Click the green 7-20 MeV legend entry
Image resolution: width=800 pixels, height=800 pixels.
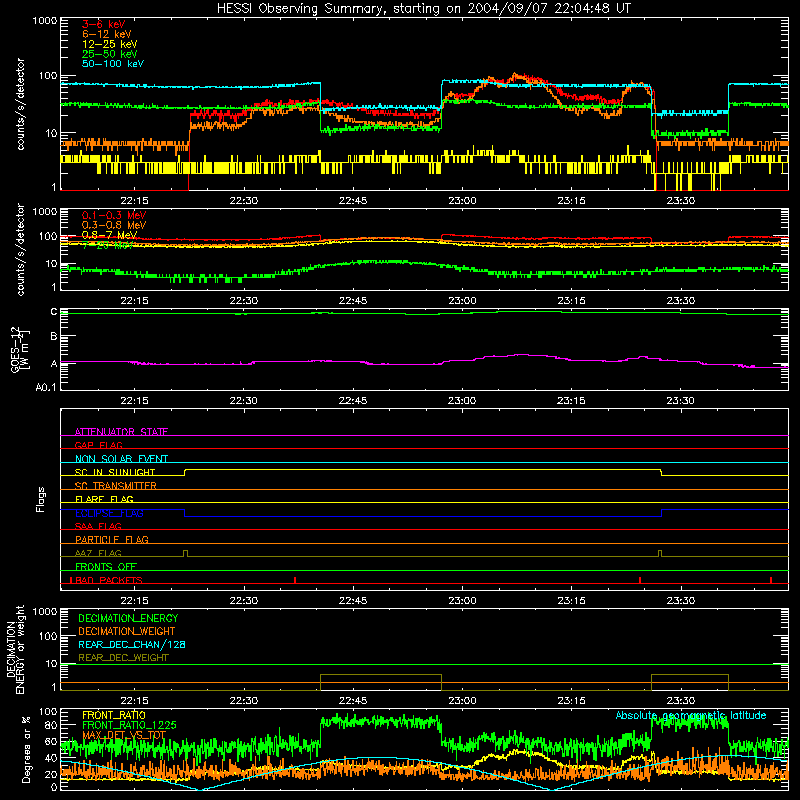tap(108, 245)
